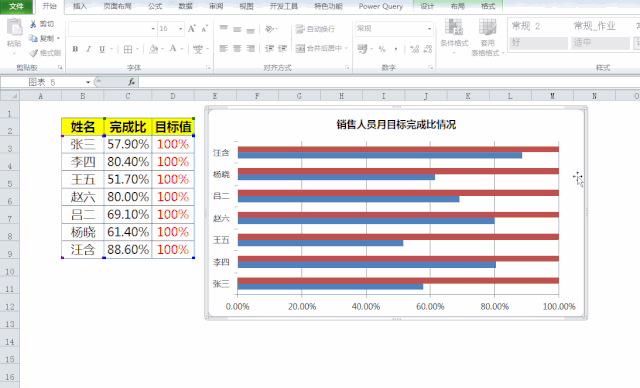The width and height of the screenshot is (640, 388).
Task: Click the Borders grid icon
Action: pyautogui.click(x=128, y=49)
